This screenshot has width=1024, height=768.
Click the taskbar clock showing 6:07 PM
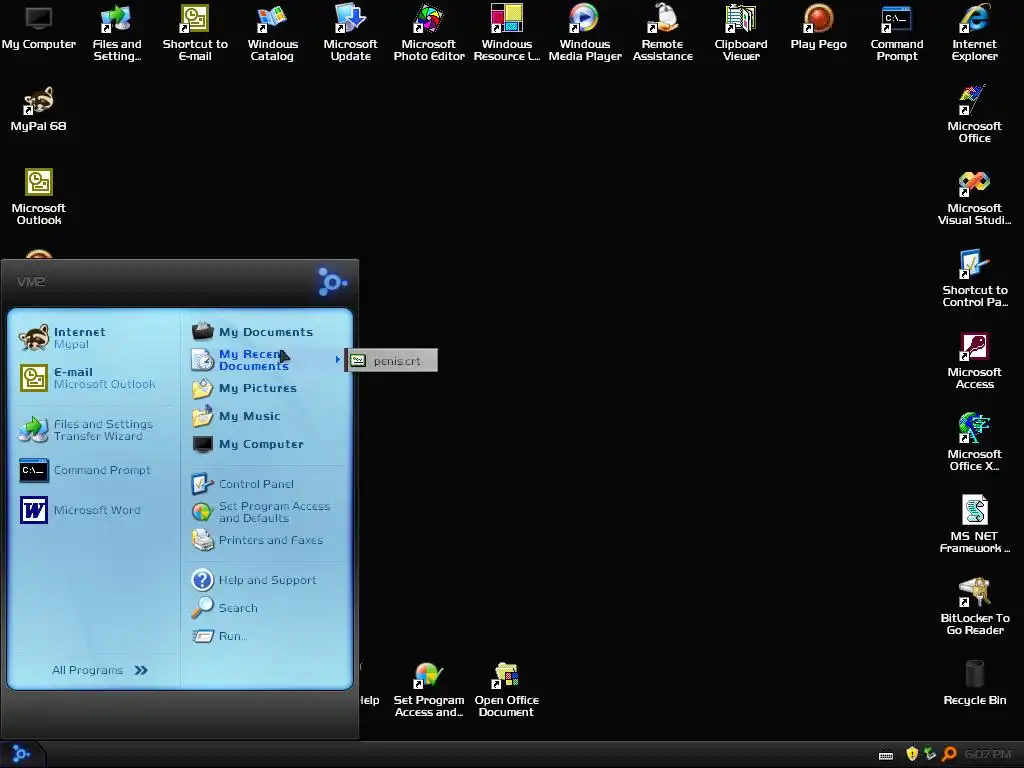(x=987, y=754)
